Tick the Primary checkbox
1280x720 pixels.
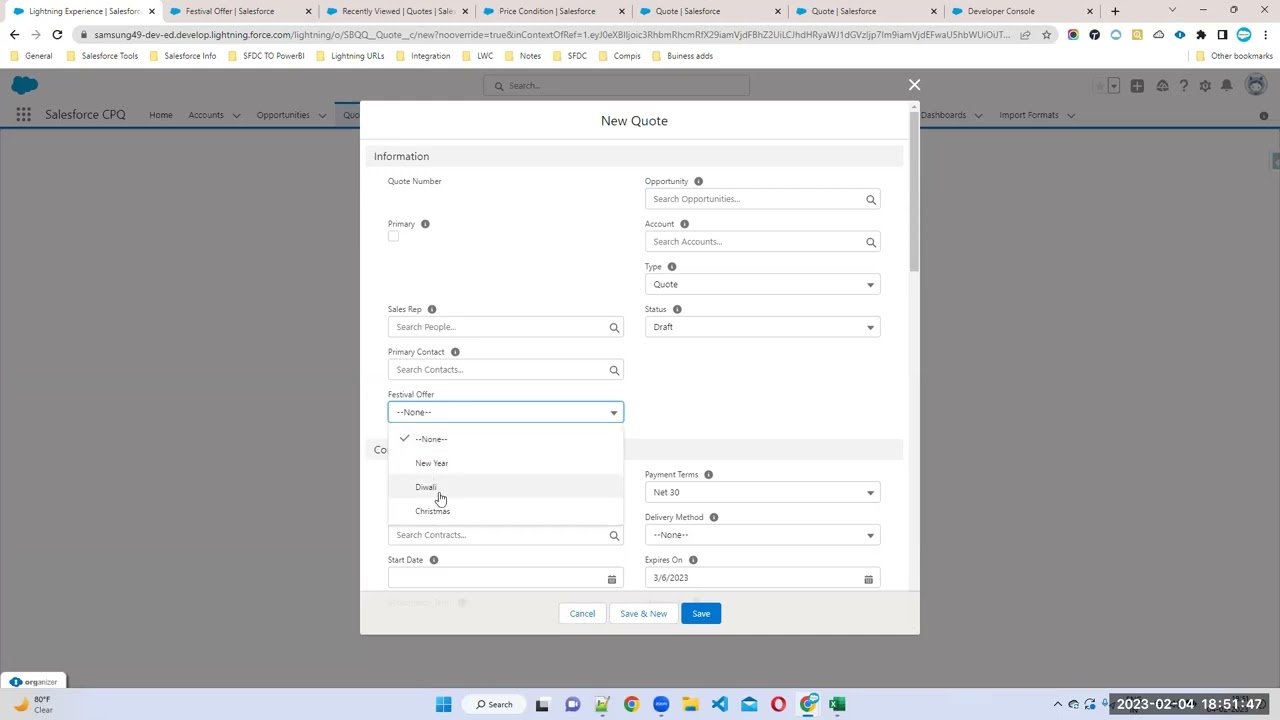coord(393,237)
